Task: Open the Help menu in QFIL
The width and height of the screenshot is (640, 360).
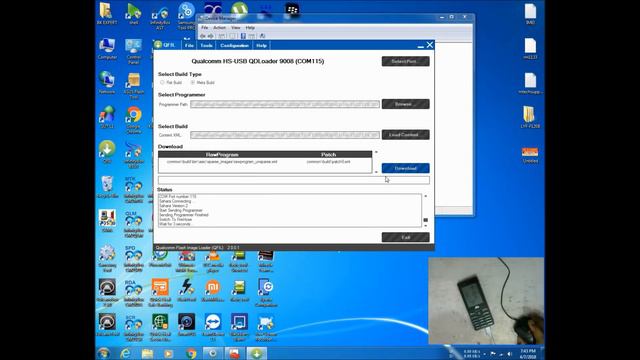Action: (261, 45)
